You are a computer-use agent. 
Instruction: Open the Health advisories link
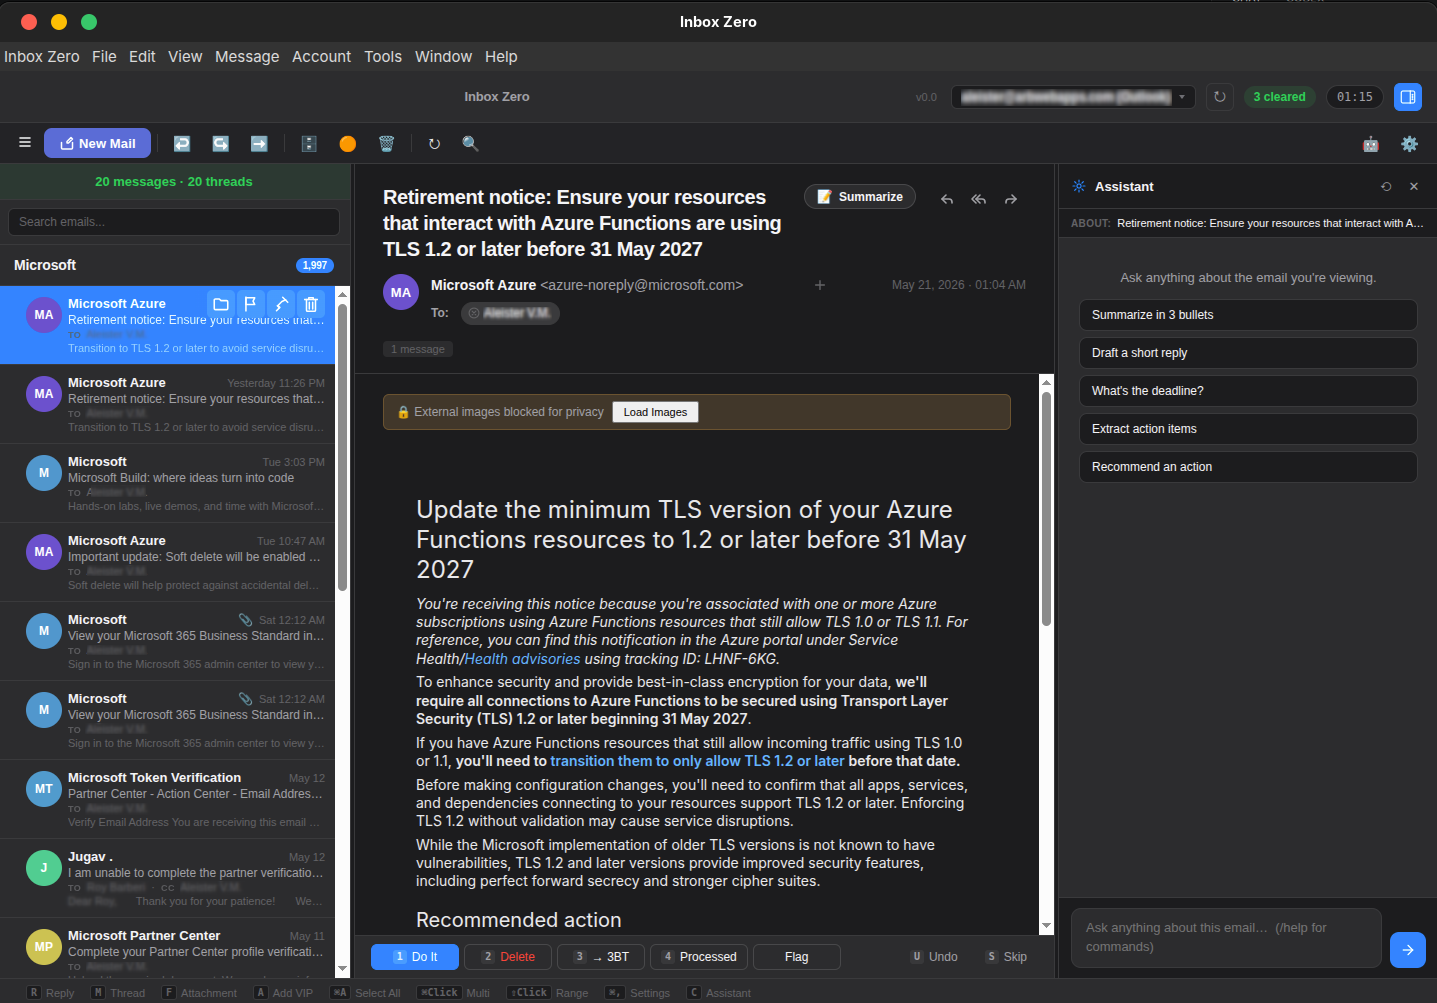click(522, 659)
